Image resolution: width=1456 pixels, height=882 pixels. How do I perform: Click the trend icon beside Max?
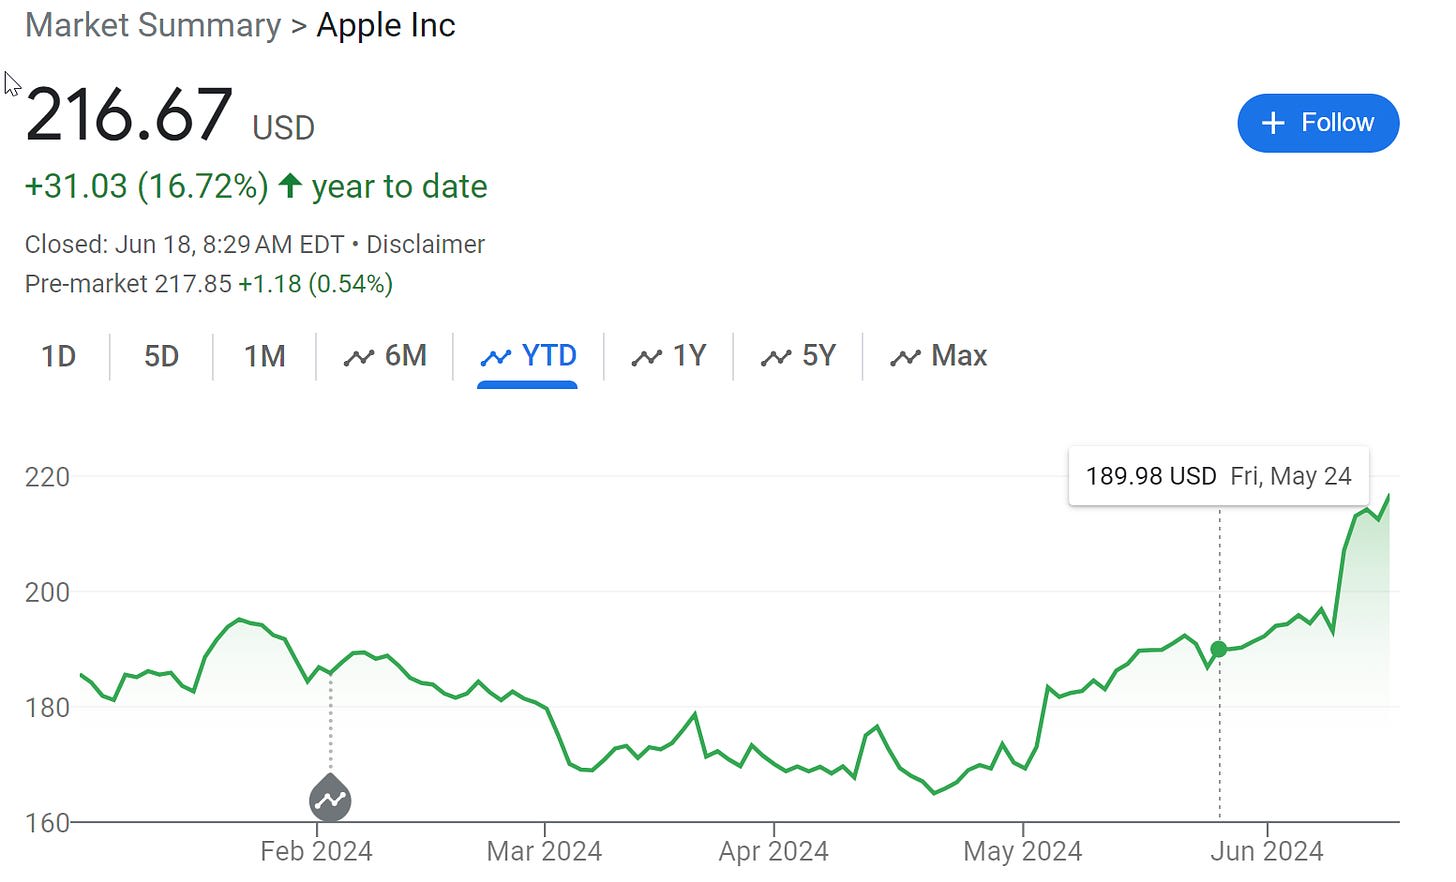point(905,357)
